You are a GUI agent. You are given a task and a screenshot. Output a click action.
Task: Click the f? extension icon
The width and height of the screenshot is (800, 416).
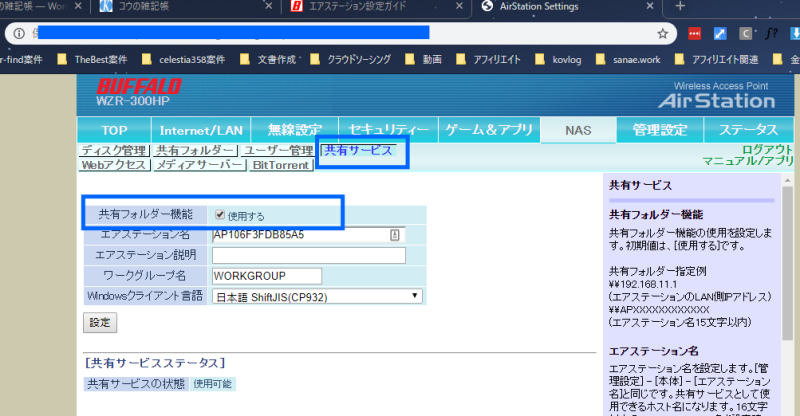click(x=771, y=33)
